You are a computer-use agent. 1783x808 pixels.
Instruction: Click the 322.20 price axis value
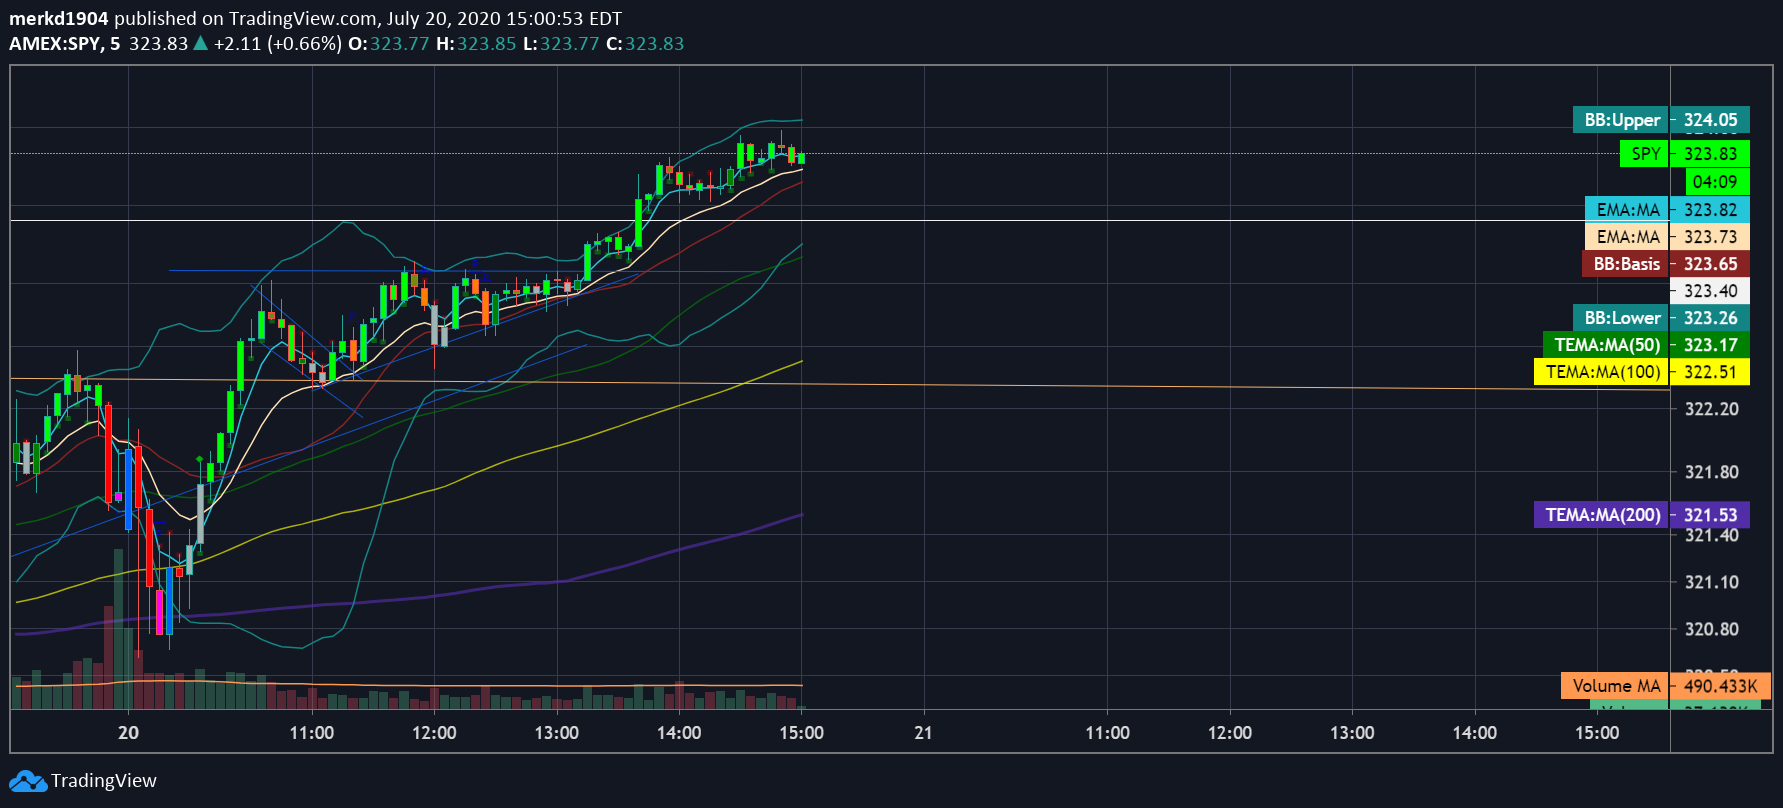(x=1712, y=409)
